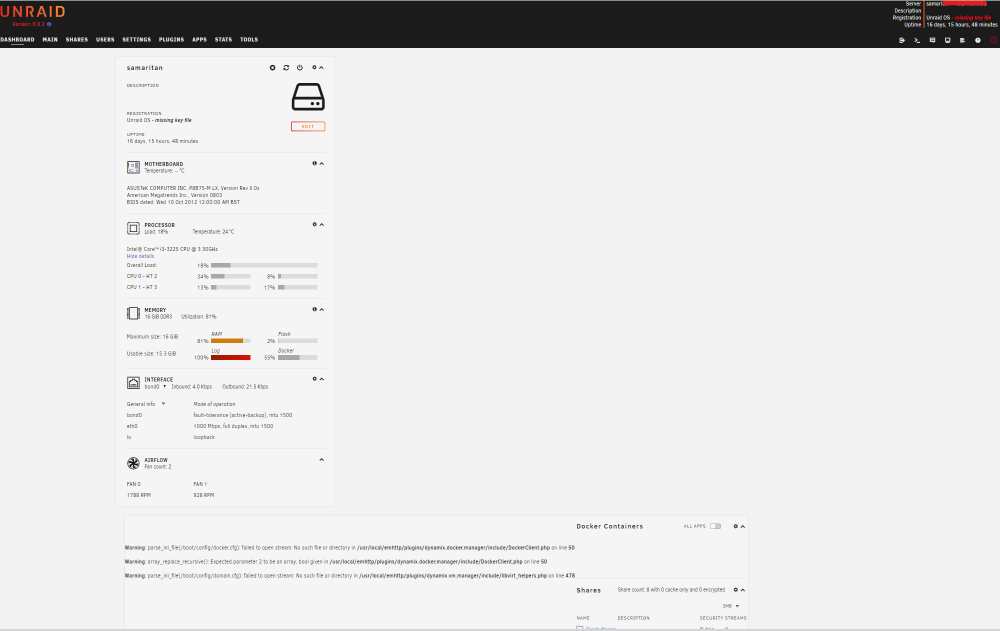Collapse the Processor section
This screenshot has width=1000, height=631.
coord(321,225)
